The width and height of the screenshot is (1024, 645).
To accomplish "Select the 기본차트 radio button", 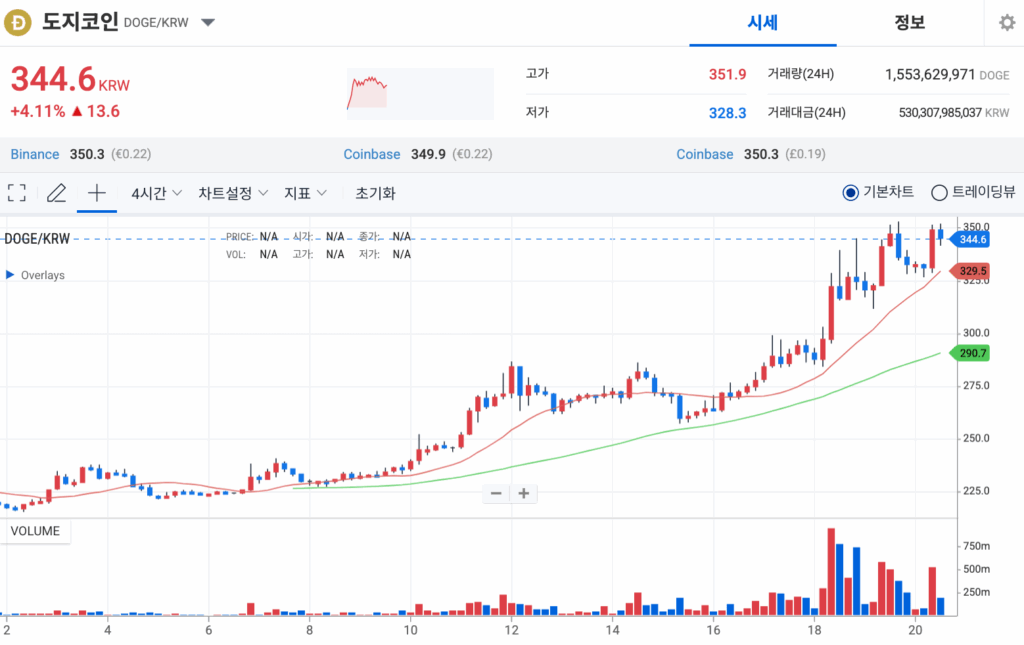I will (850, 193).
